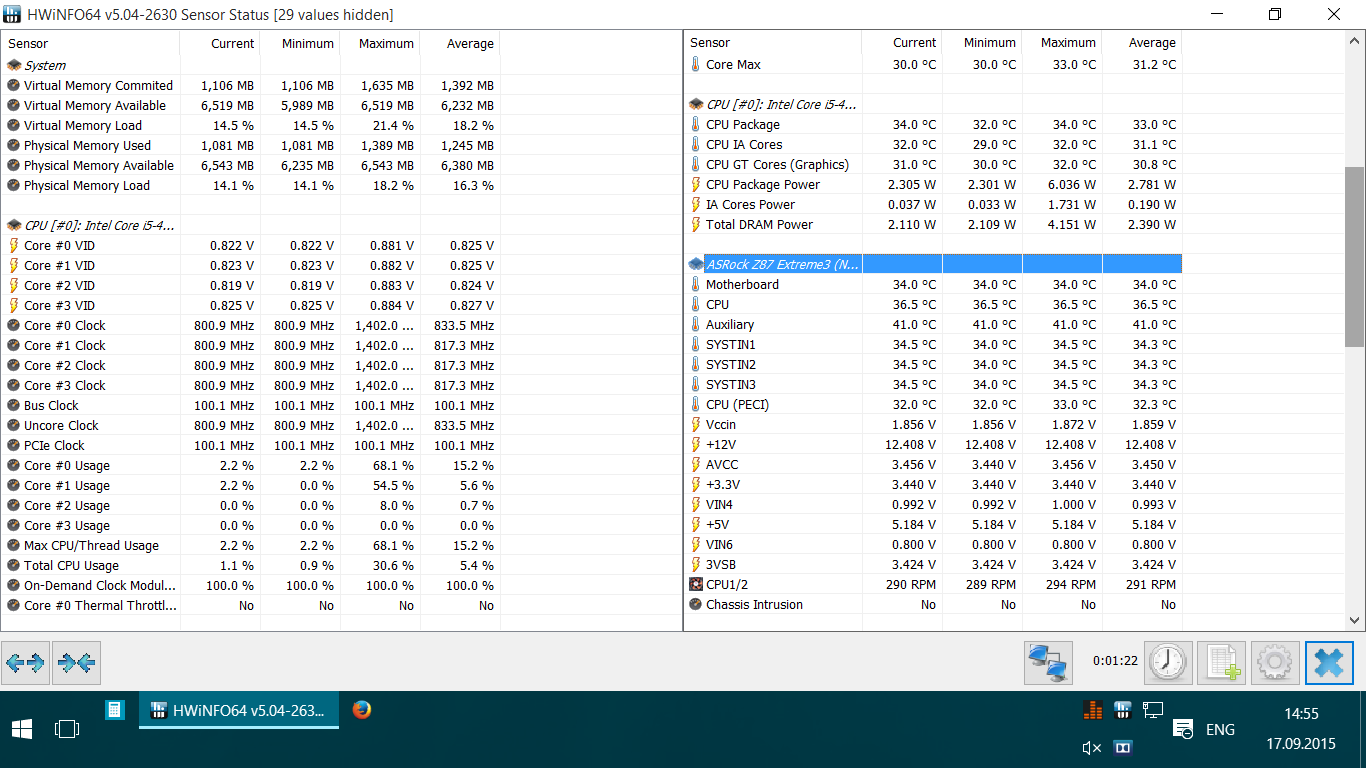Click the fan icon beside CPU1/2
The width and height of the screenshot is (1366, 768).
point(696,584)
